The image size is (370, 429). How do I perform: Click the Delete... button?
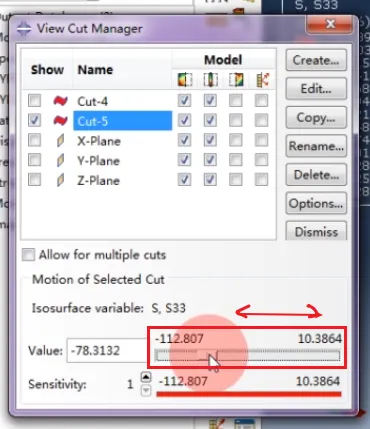(x=316, y=175)
